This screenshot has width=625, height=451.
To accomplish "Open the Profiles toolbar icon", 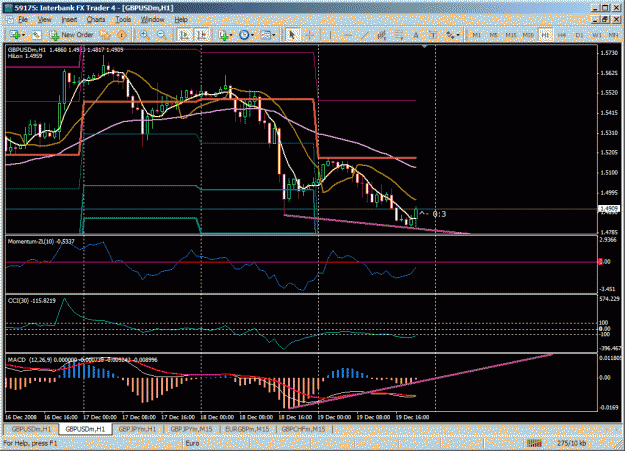I will pos(36,35).
